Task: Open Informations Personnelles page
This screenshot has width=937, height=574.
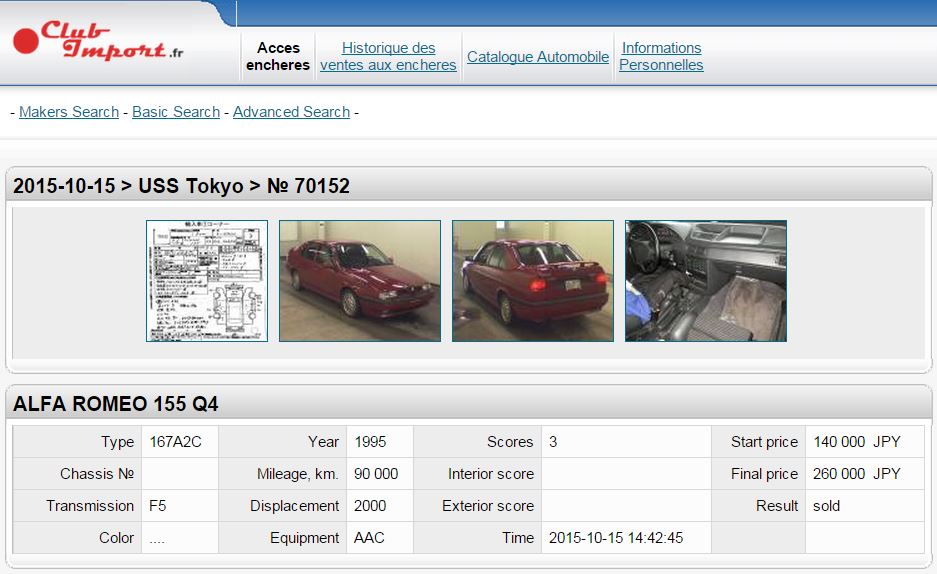Action: click(661, 56)
